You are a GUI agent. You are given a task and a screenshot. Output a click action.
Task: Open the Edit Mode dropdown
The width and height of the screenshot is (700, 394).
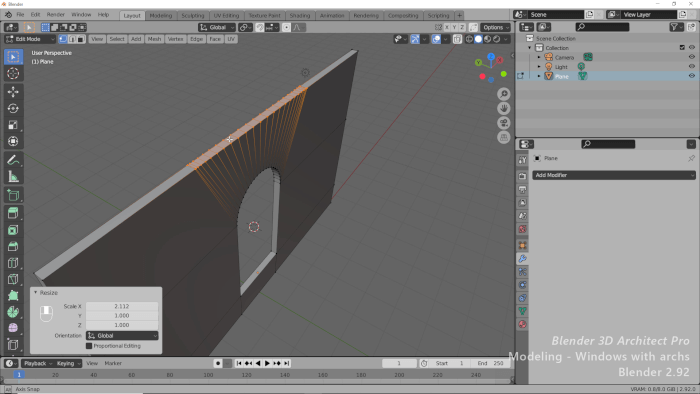(x=30, y=39)
